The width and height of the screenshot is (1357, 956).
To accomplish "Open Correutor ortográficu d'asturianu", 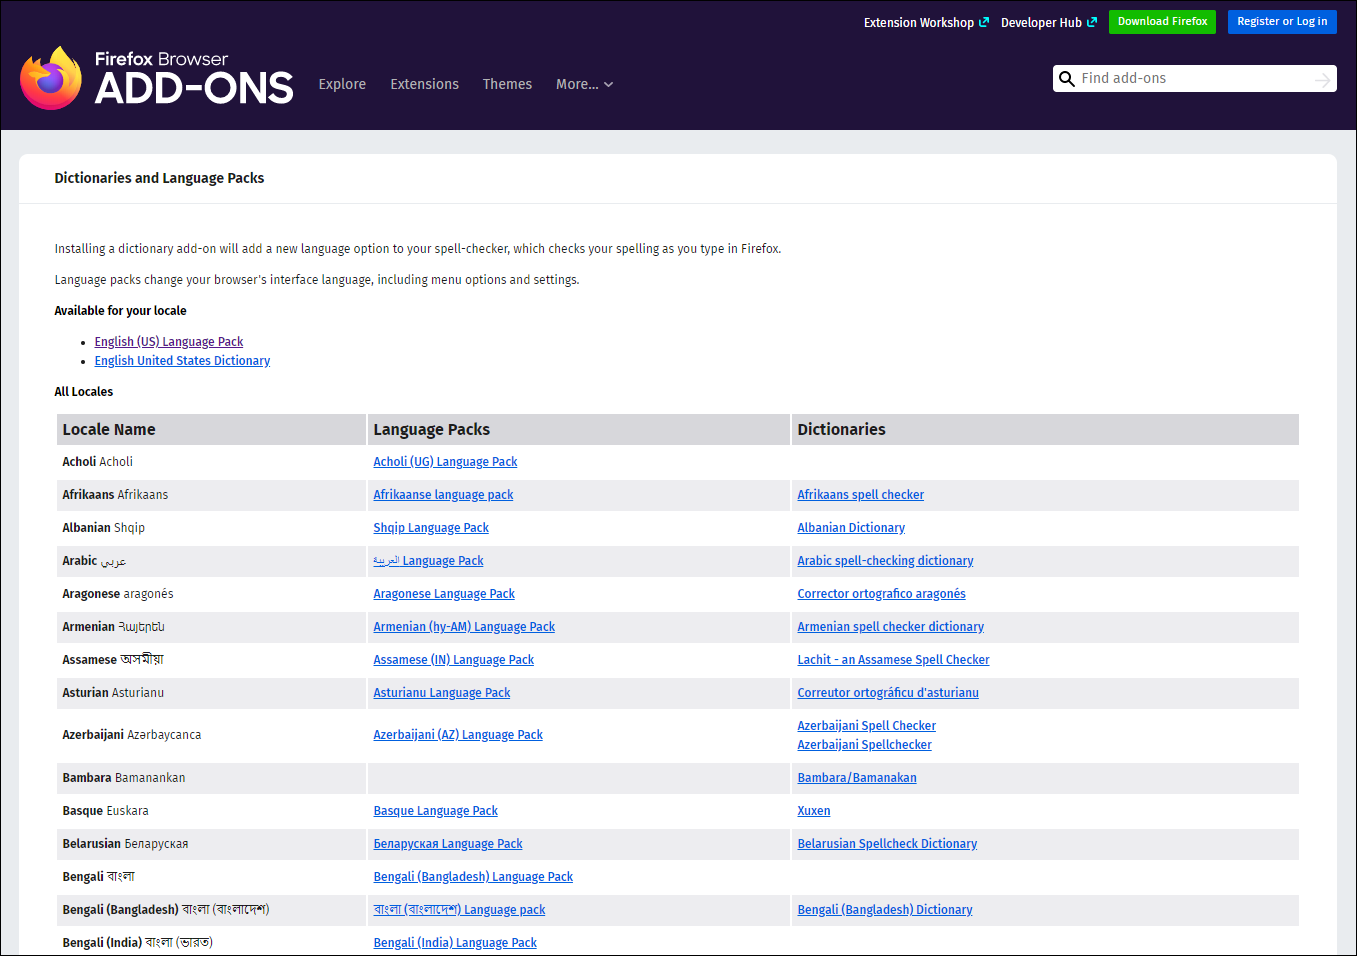I will [x=888, y=693].
